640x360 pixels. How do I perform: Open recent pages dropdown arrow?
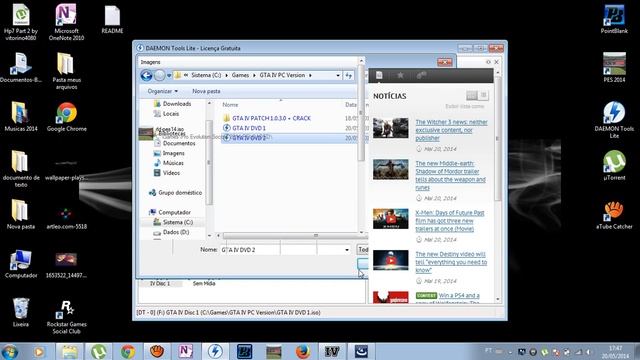pos(169,76)
